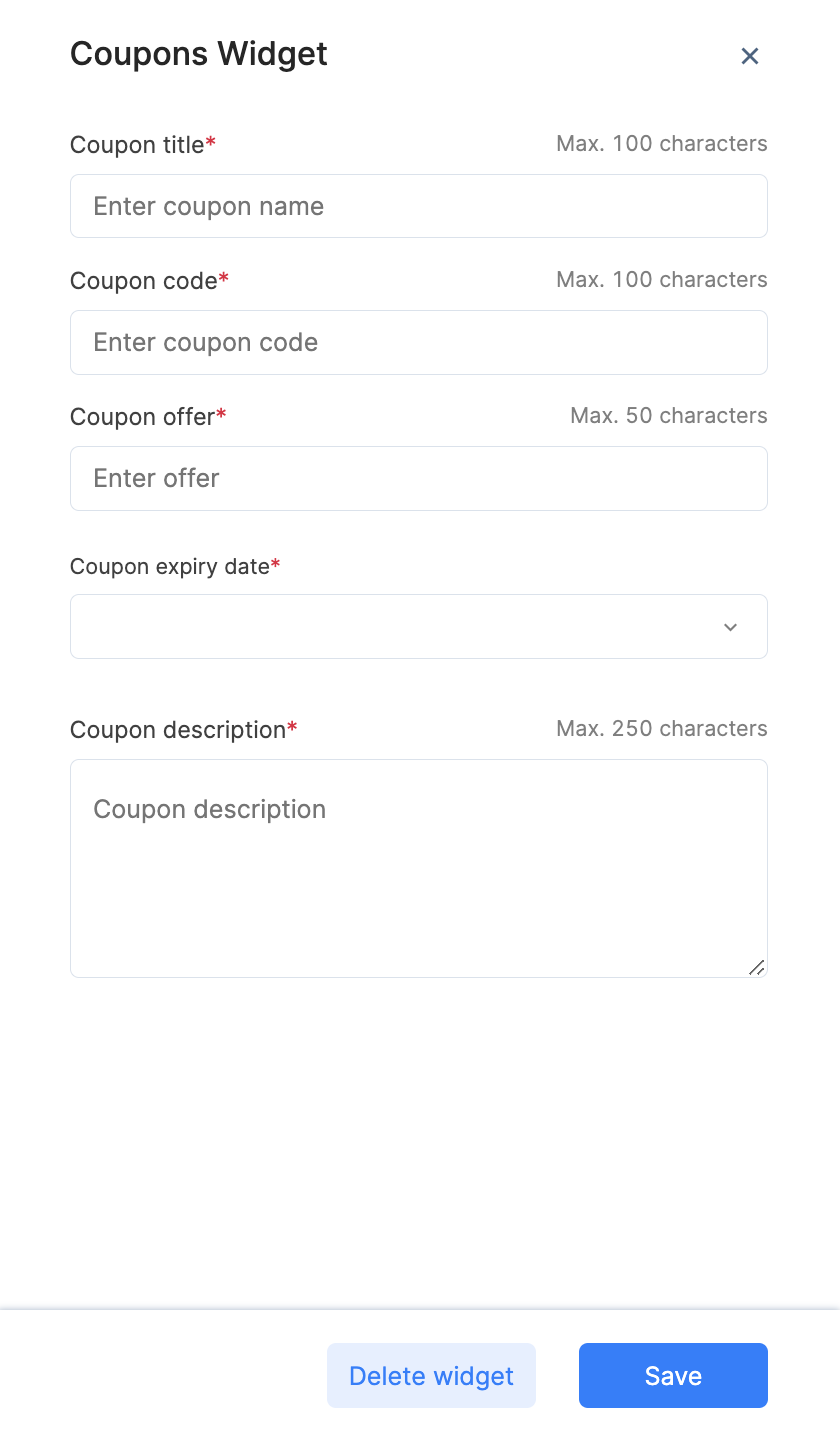Click the Coupon code label
The image size is (840, 1440).
[143, 280]
